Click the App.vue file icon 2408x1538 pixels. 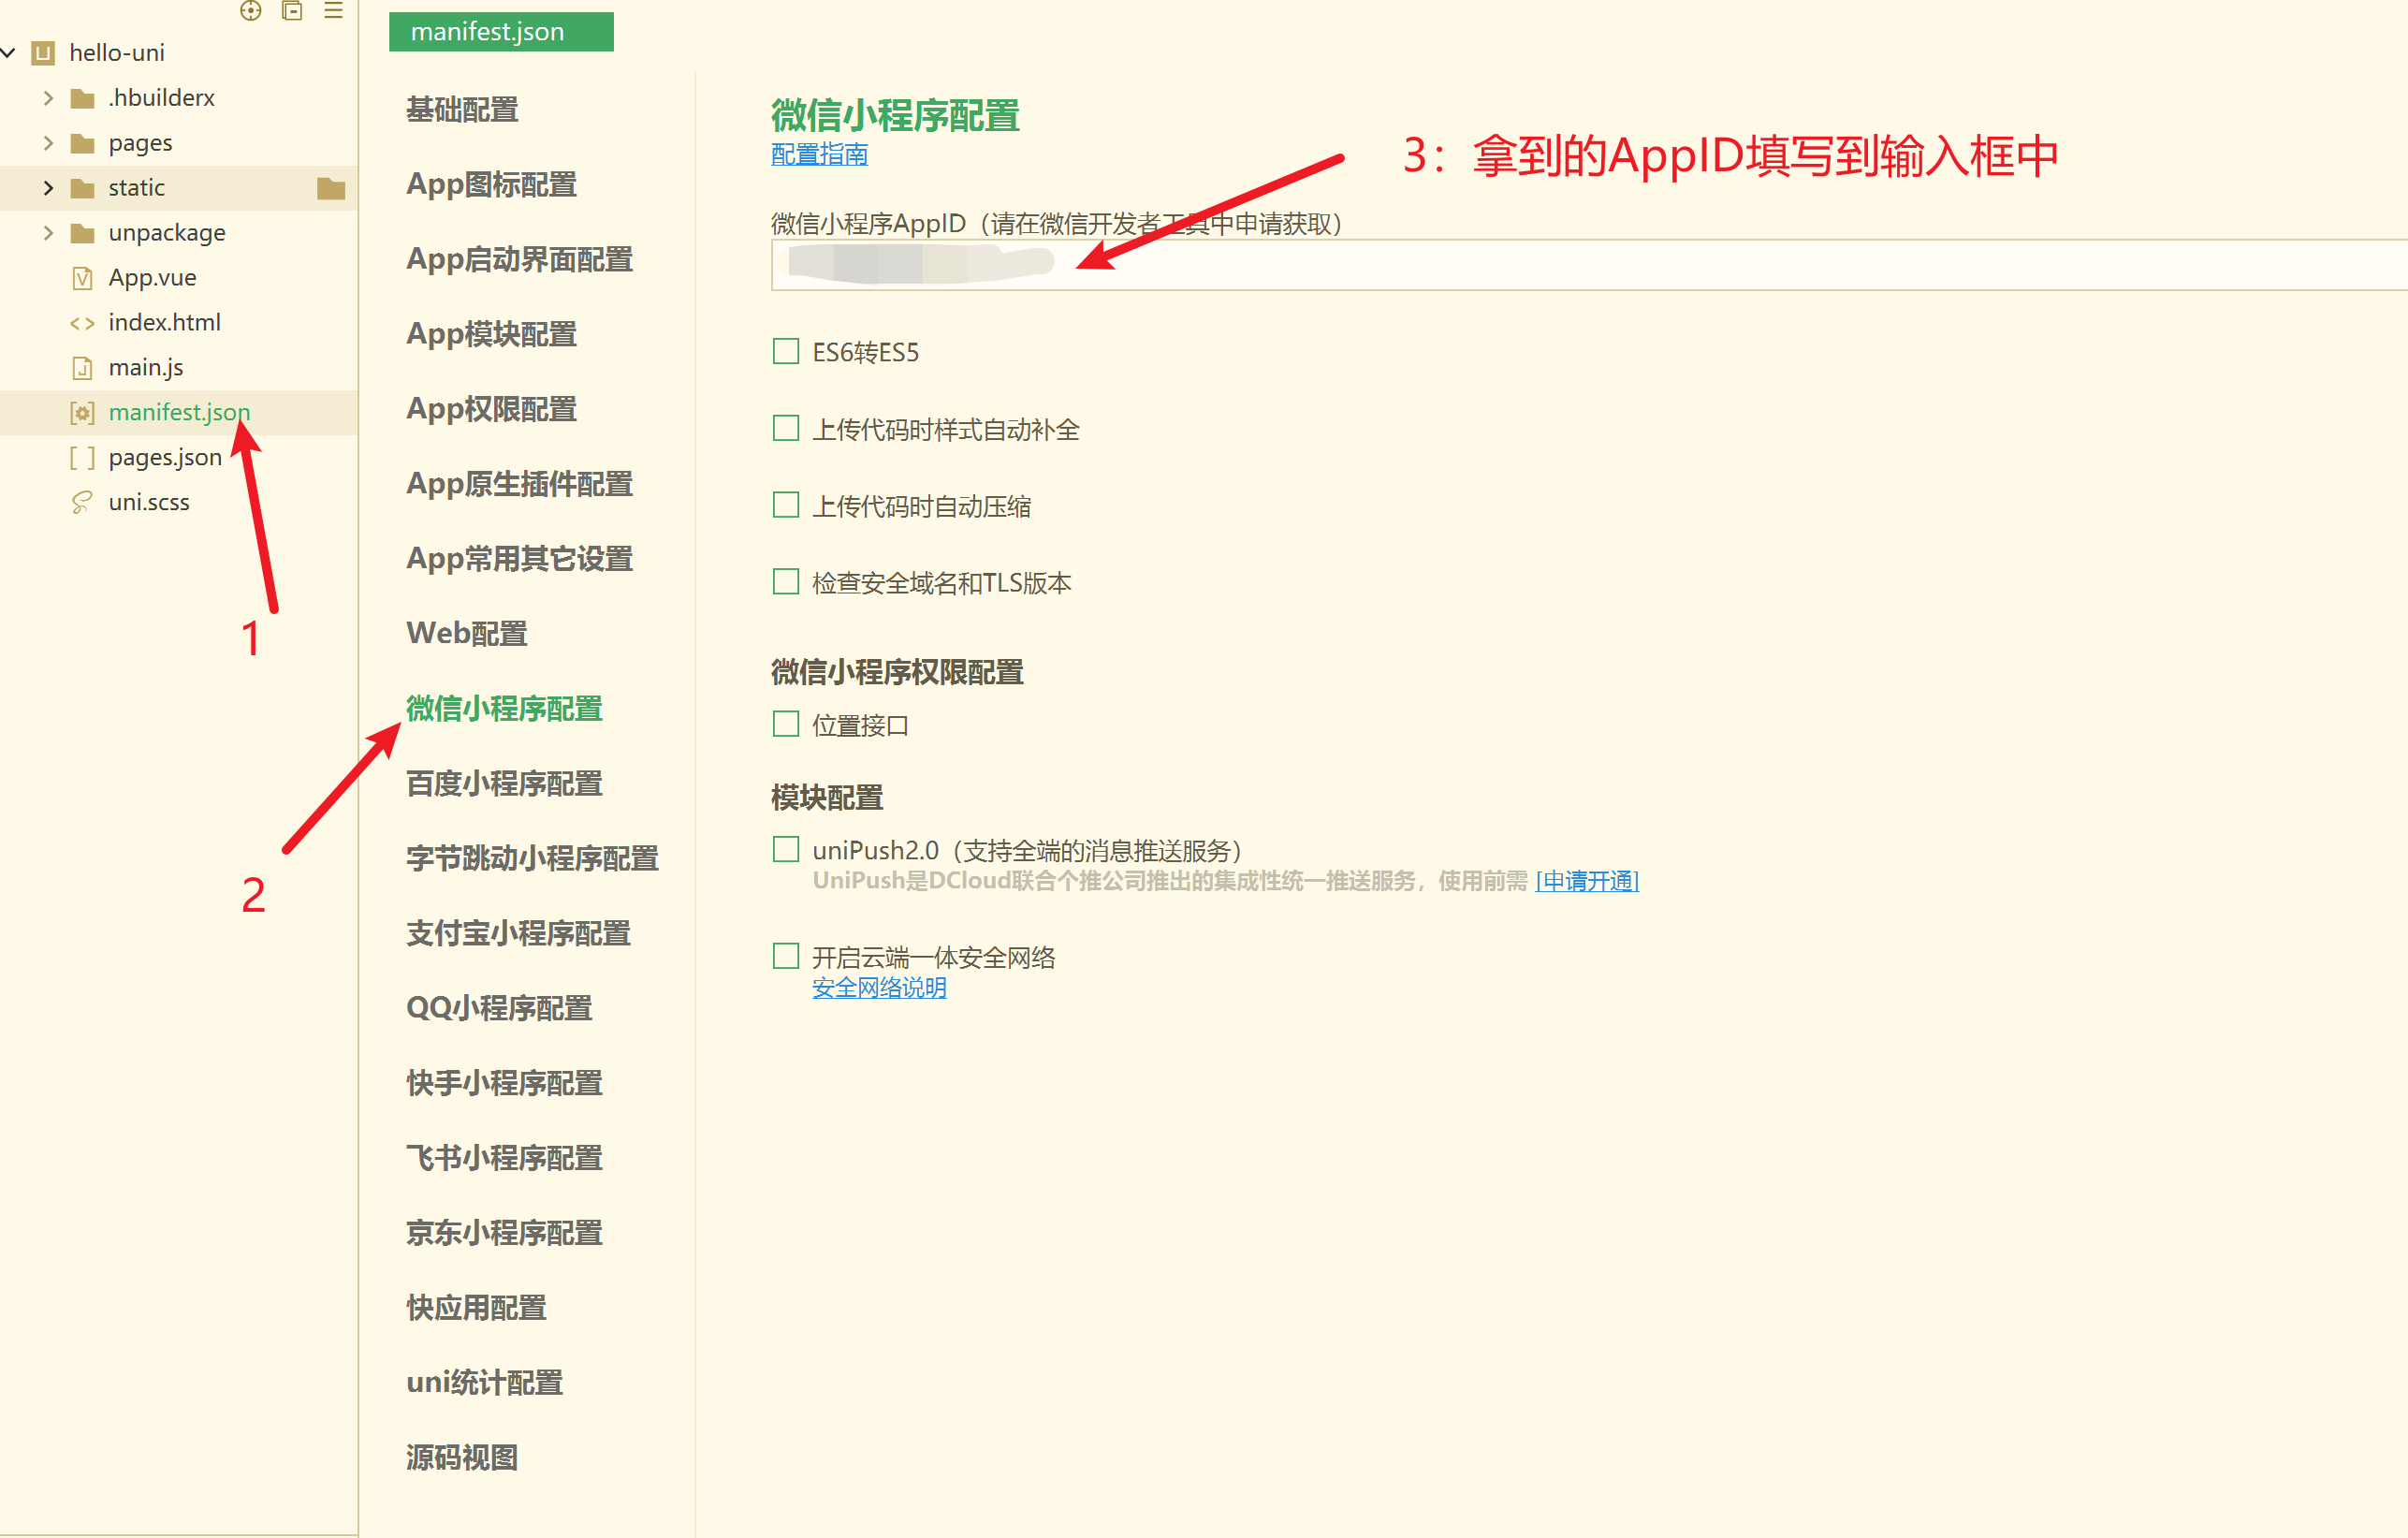coord(83,278)
